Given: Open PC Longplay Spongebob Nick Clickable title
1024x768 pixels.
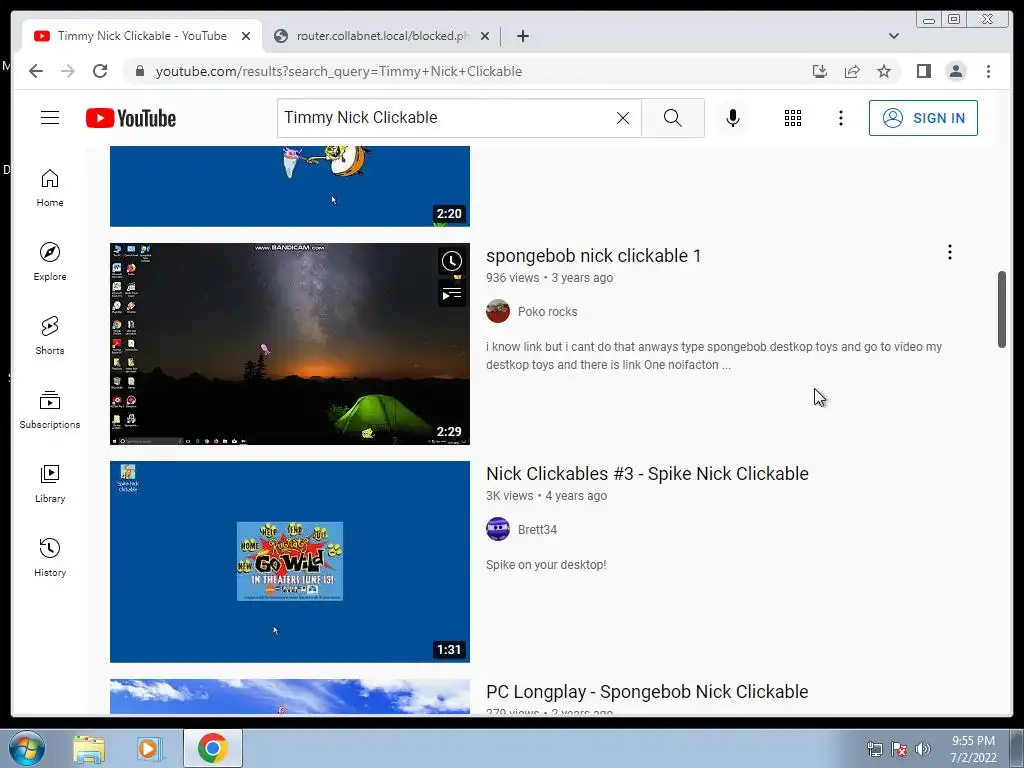Looking at the screenshot, I should pyautogui.click(x=647, y=692).
